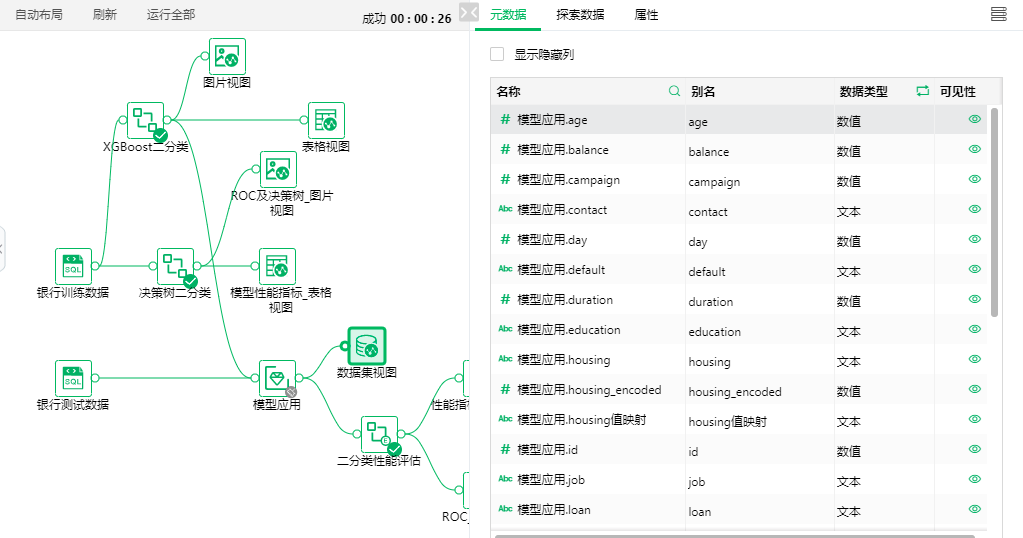Click the numeric type icon for 模型应用.duration
The width and height of the screenshot is (1023, 538).
tap(505, 299)
